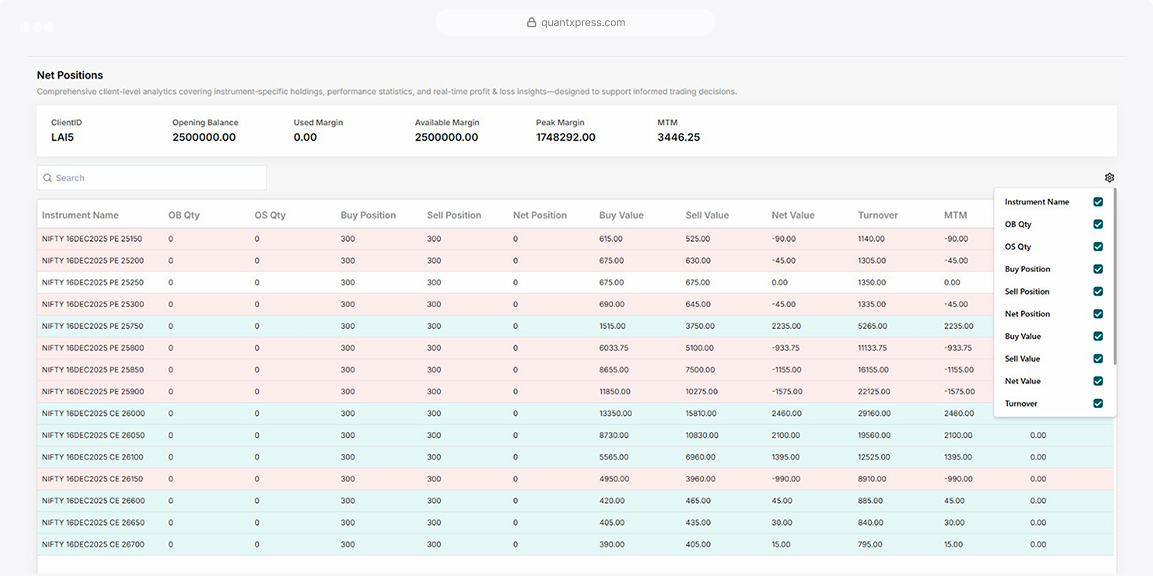Click ClientID value LAI5
The height and width of the screenshot is (577, 1153).
(63, 137)
